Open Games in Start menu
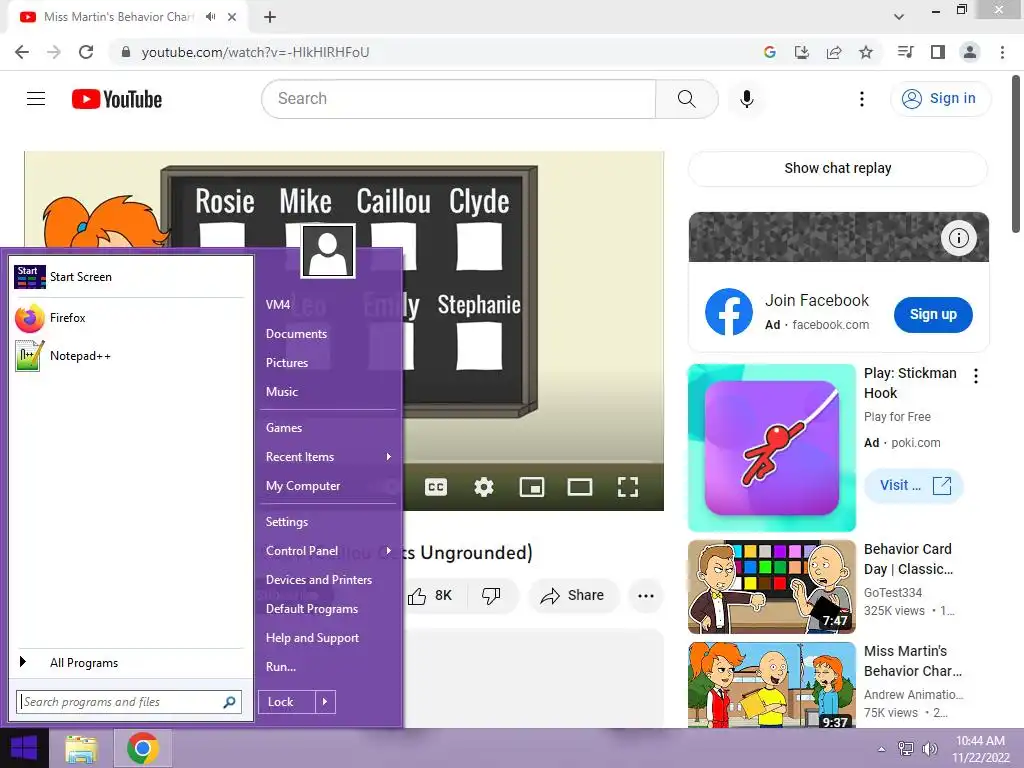 (283, 428)
